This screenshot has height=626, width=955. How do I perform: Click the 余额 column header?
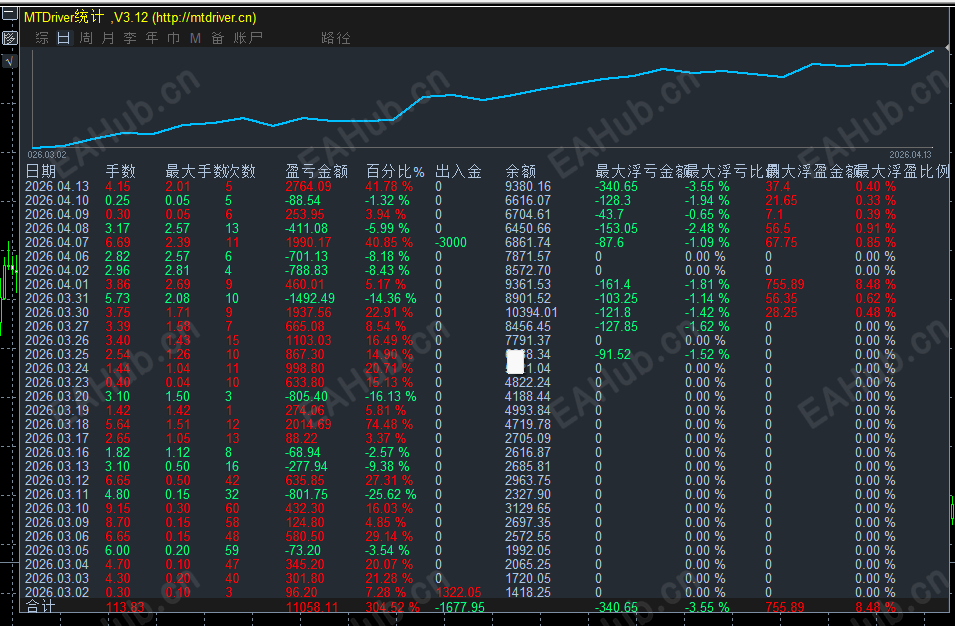(521, 171)
